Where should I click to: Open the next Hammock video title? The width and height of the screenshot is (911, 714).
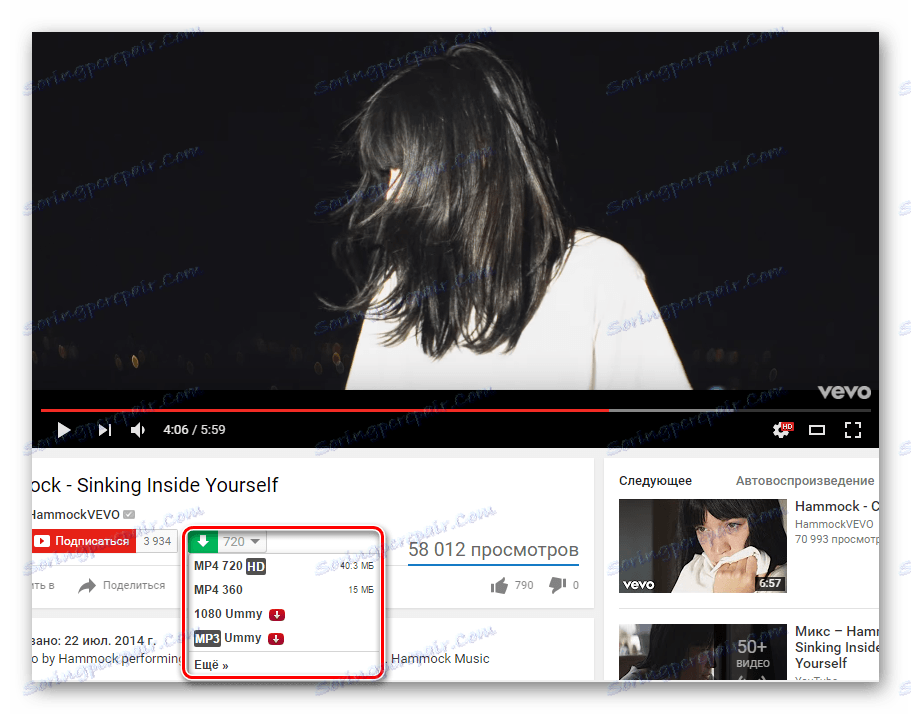click(x=837, y=507)
